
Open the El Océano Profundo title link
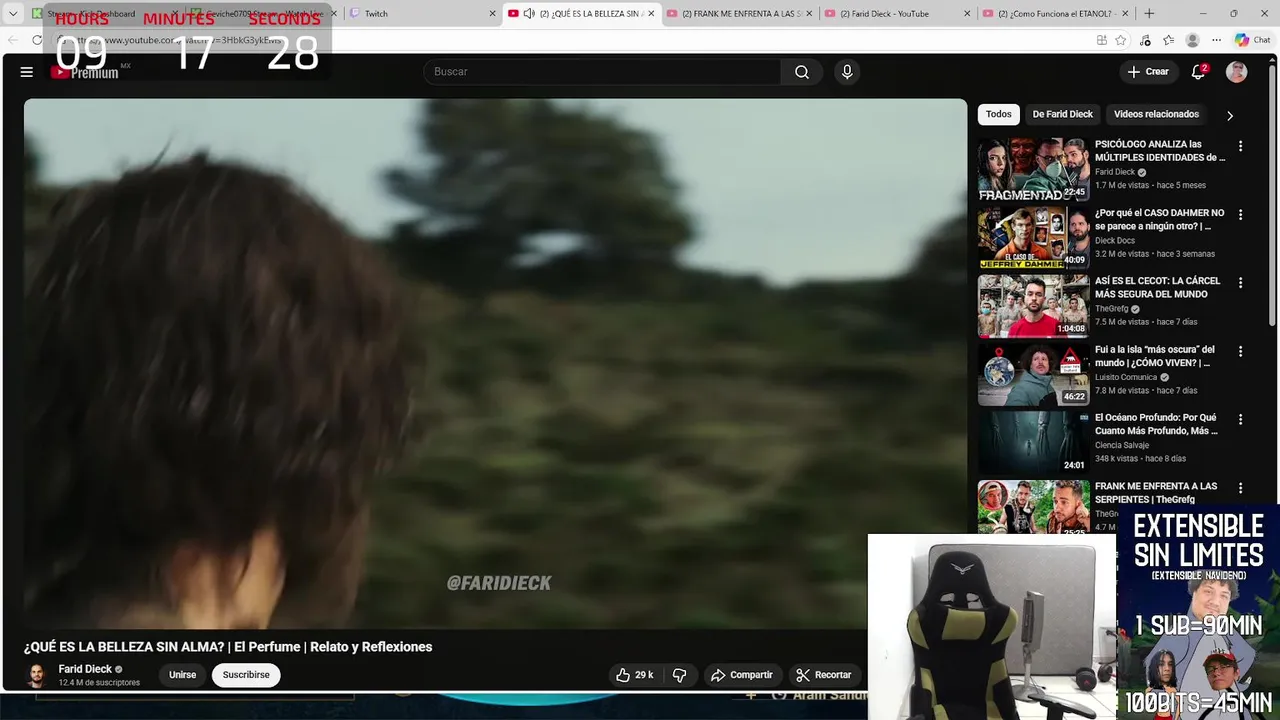click(1156, 424)
